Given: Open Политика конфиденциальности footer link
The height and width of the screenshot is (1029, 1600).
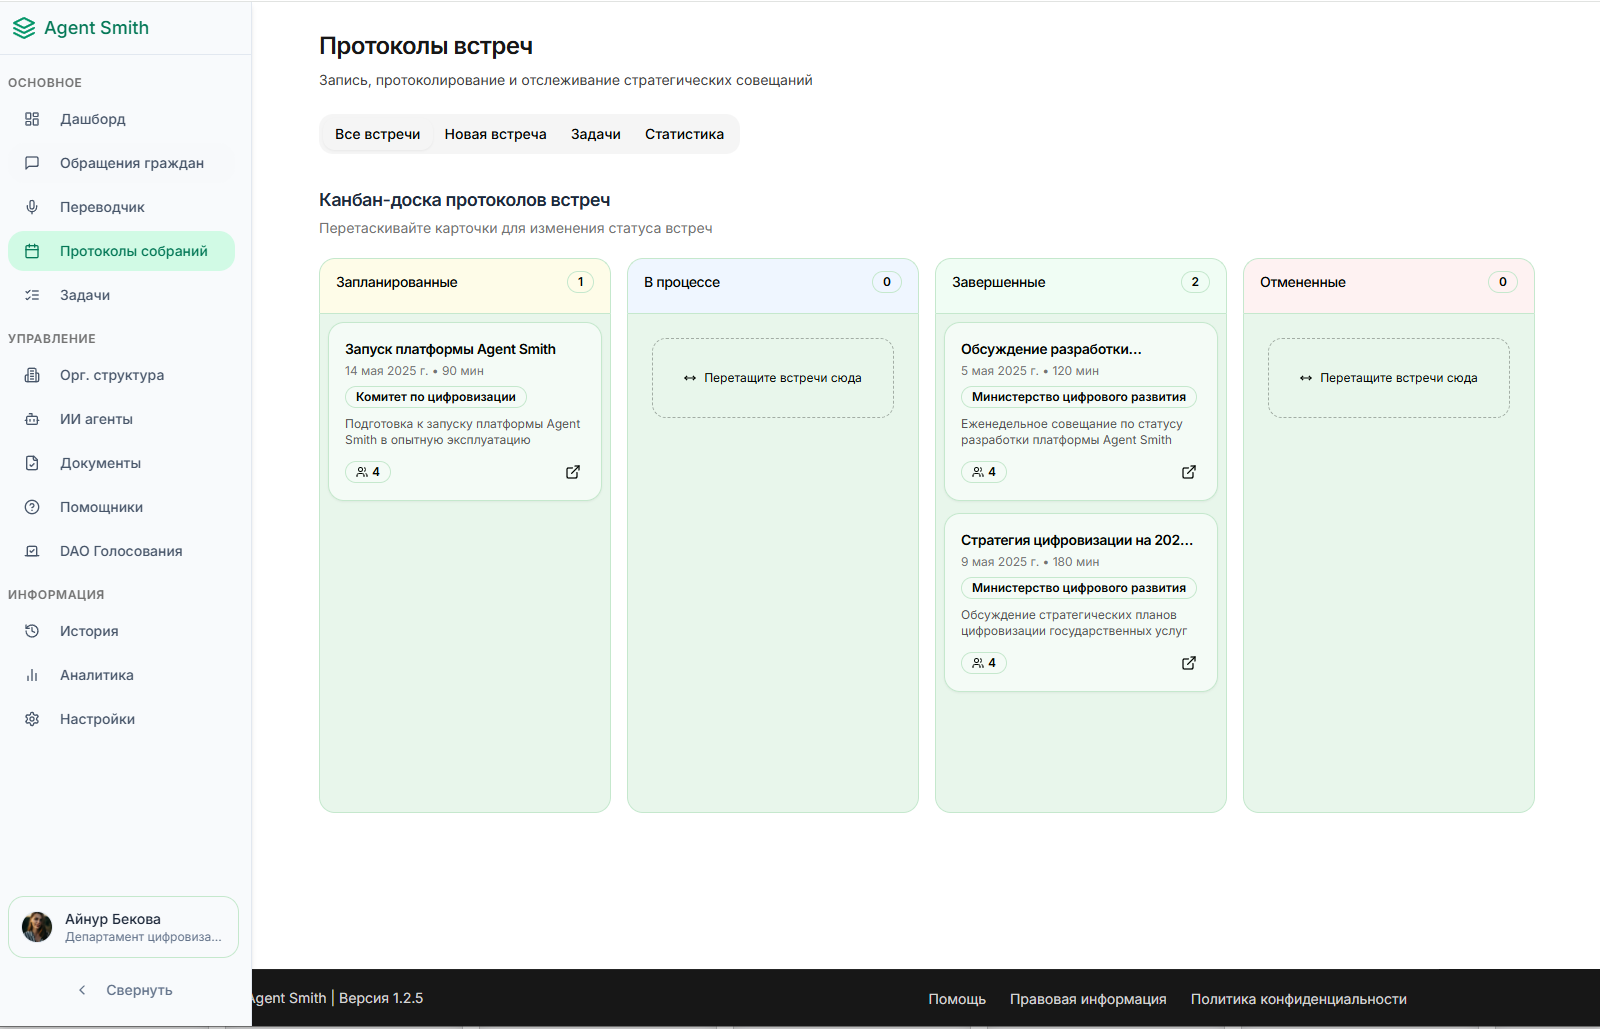Looking at the screenshot, I should pos(1298,999).
